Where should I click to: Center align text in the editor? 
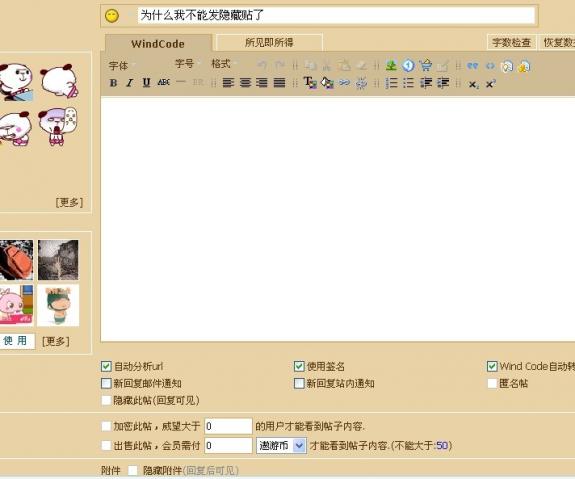point(245,83)
